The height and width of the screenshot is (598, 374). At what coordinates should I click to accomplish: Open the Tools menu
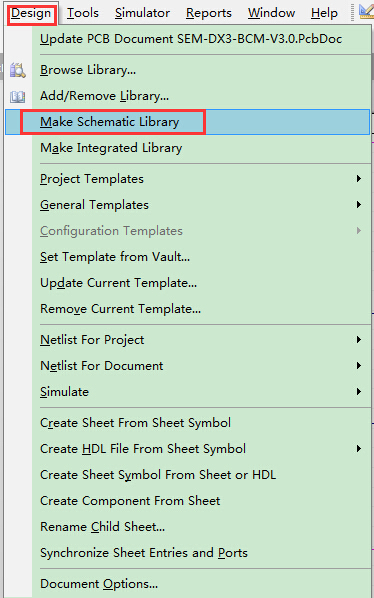[83, 13]
